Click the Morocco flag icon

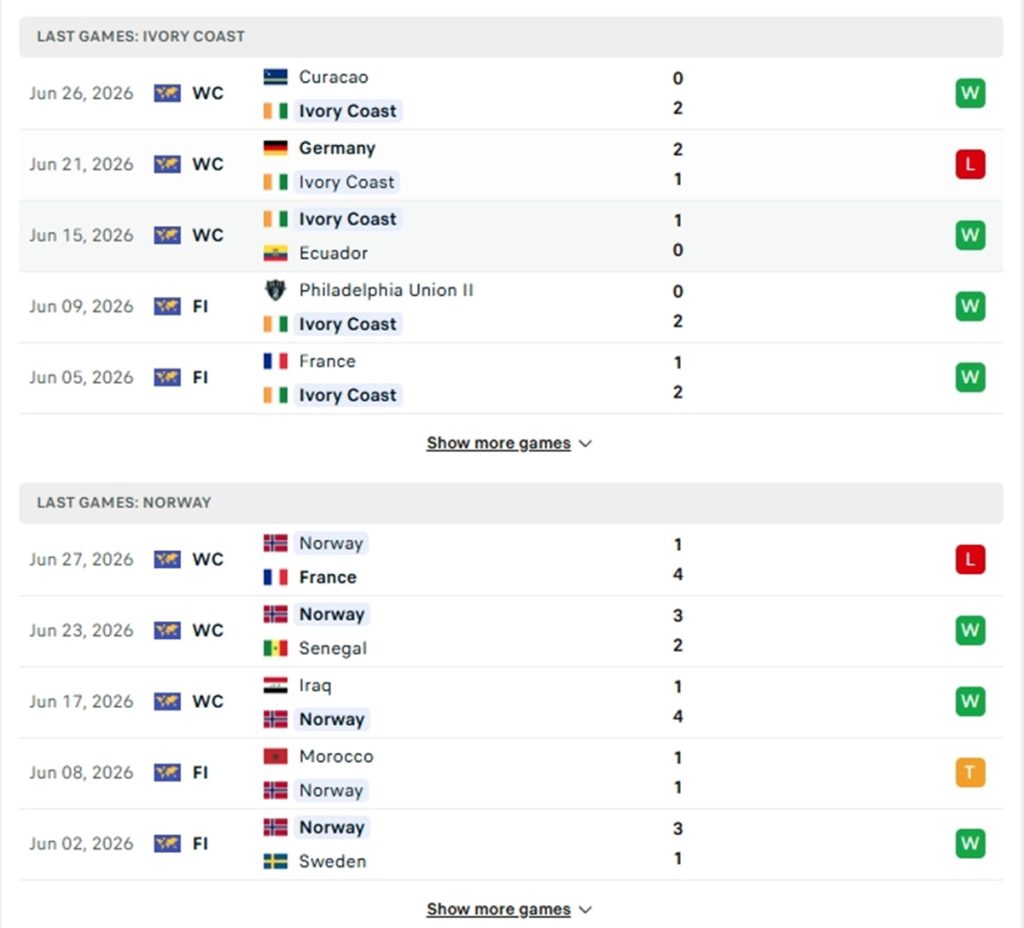pos(275,756)
